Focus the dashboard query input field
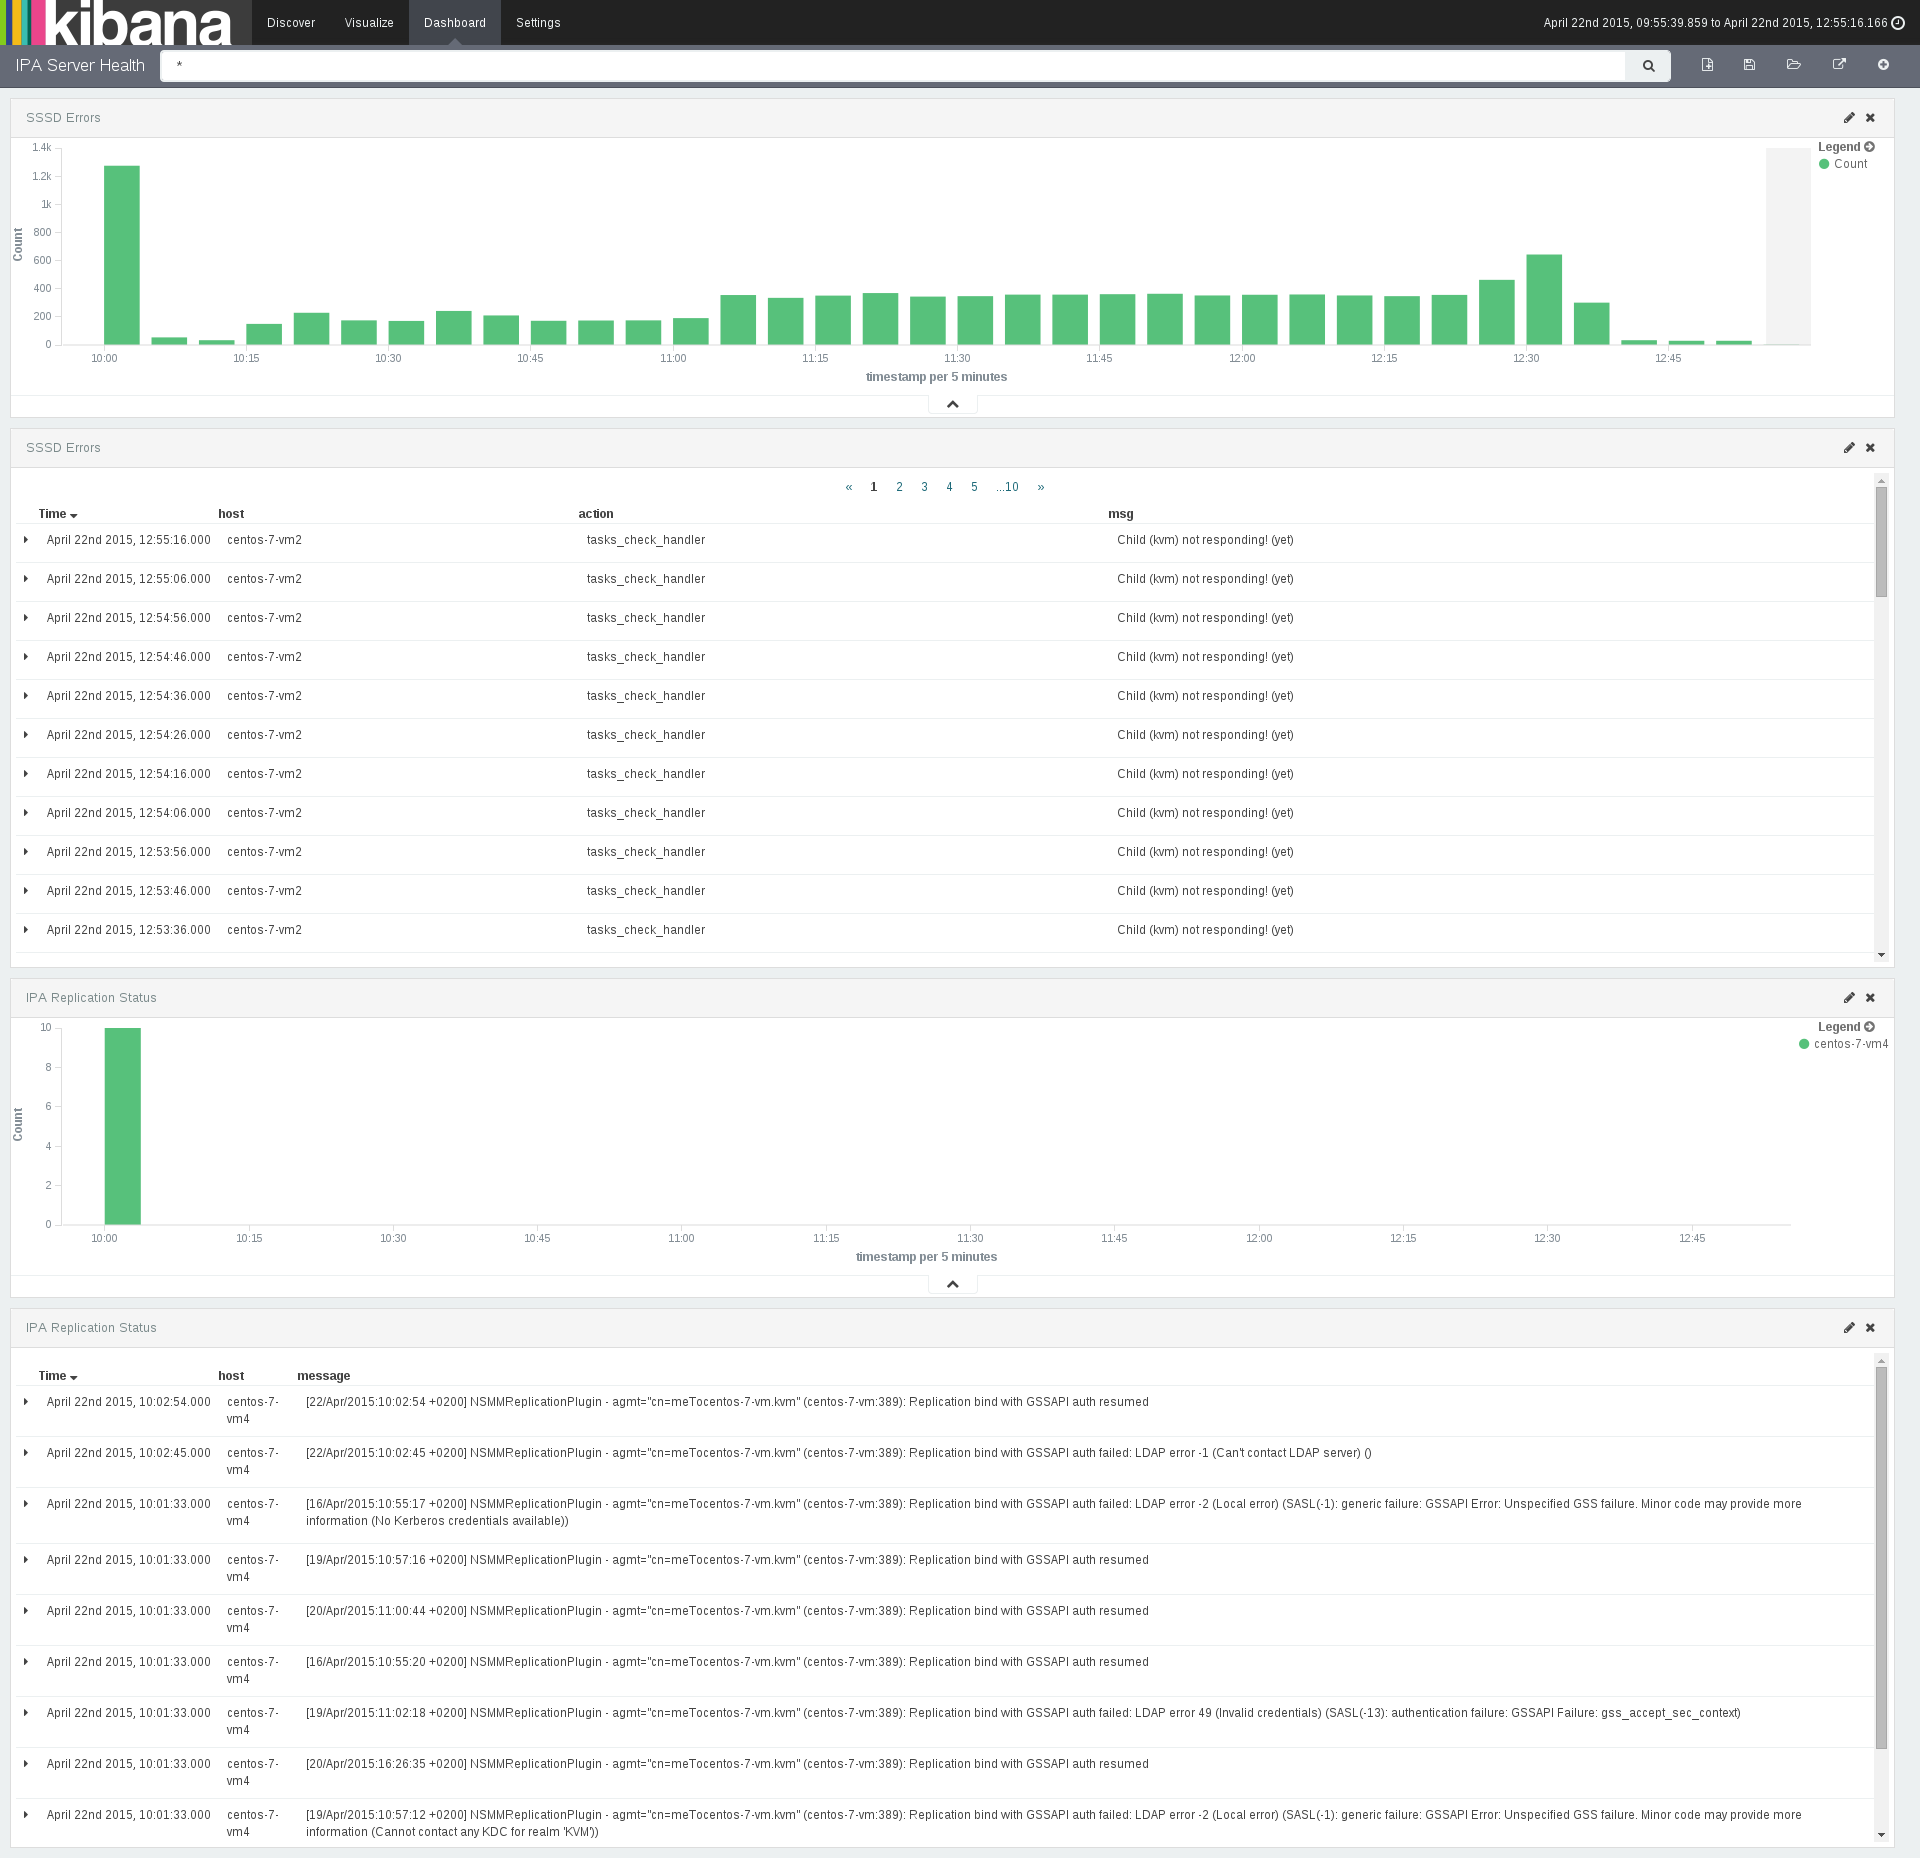This screenshot has width=1920, height=1858. (890, 66)
